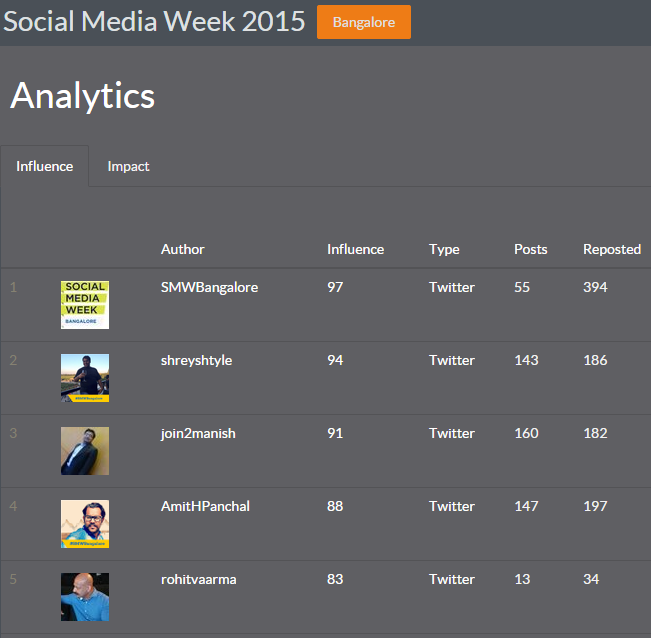Click author name SMWBangalore
The image size is (651, 638).
point(209,287)
